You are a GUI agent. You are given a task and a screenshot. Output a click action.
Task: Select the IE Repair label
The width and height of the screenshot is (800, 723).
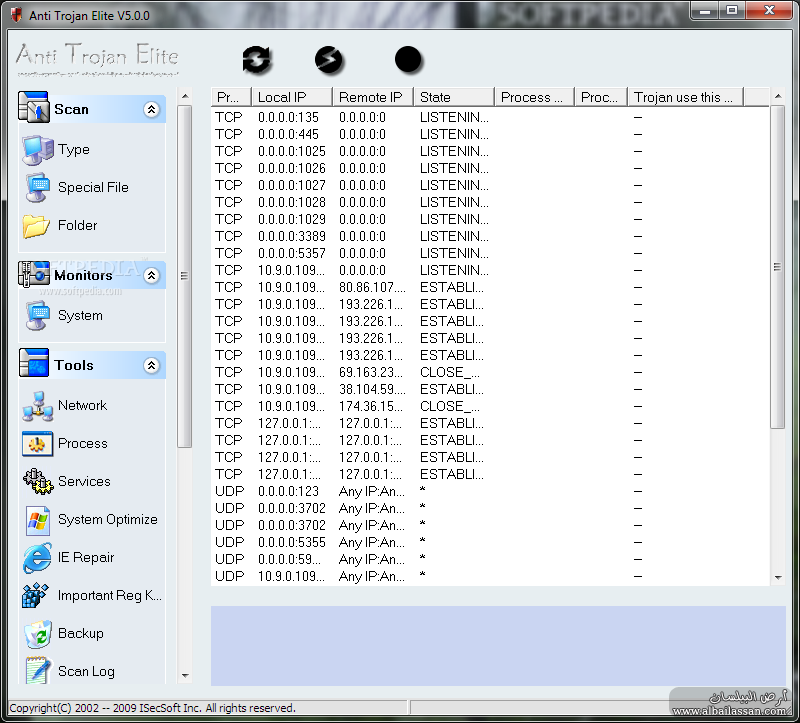(86, 558)
